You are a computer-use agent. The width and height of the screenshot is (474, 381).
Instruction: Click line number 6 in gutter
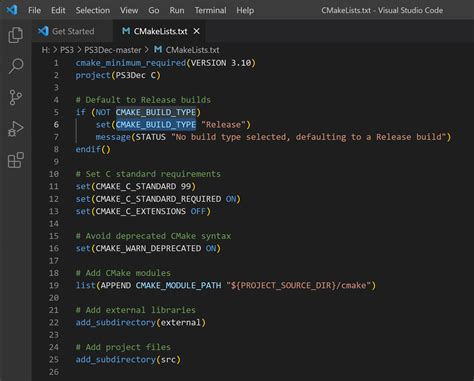(x=56, y=125)
